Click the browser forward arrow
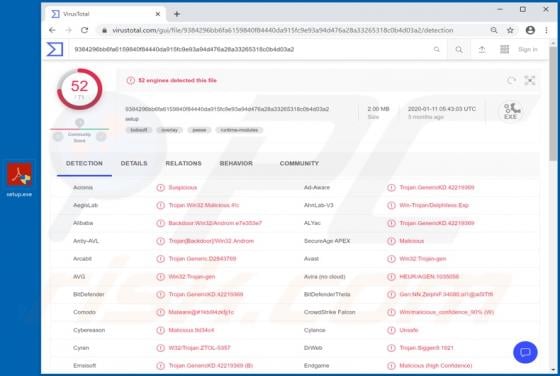 (x=68, y=30)
